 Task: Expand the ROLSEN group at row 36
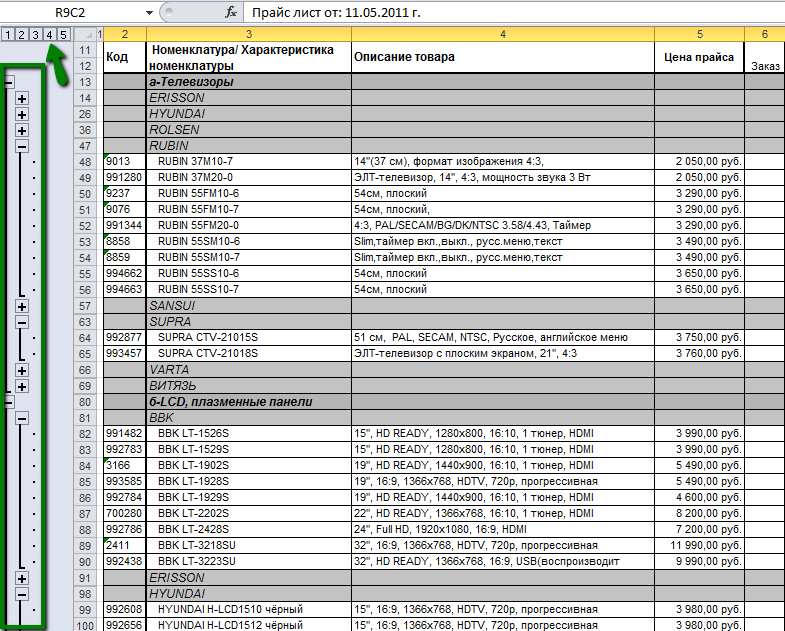coord(22,131)
